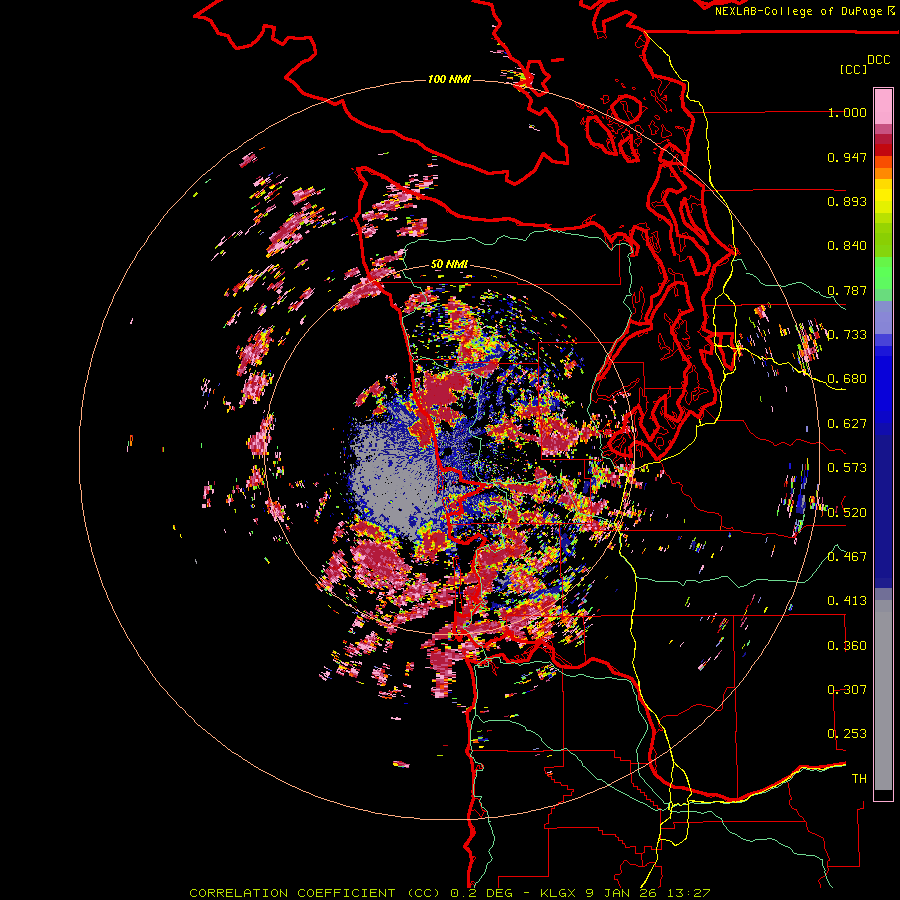900x900 pixels.
Task: Select the 0.360 scale value
Action: 847,646
